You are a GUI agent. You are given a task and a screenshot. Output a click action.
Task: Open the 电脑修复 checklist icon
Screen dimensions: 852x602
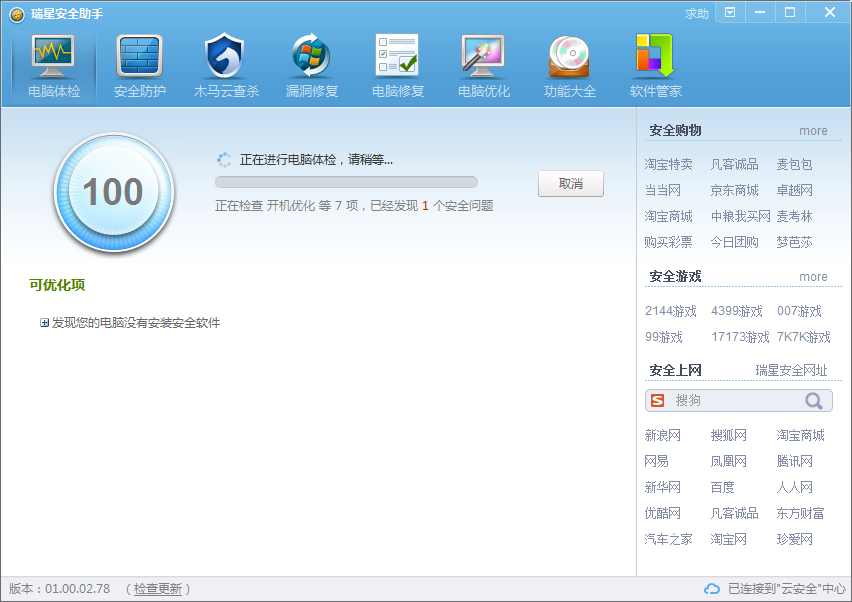coord(397,57)
